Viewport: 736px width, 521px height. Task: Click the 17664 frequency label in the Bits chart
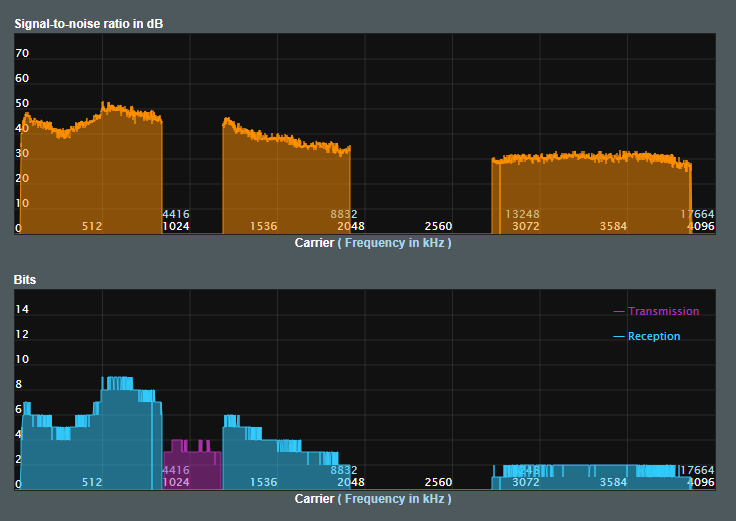pos(697,470)
